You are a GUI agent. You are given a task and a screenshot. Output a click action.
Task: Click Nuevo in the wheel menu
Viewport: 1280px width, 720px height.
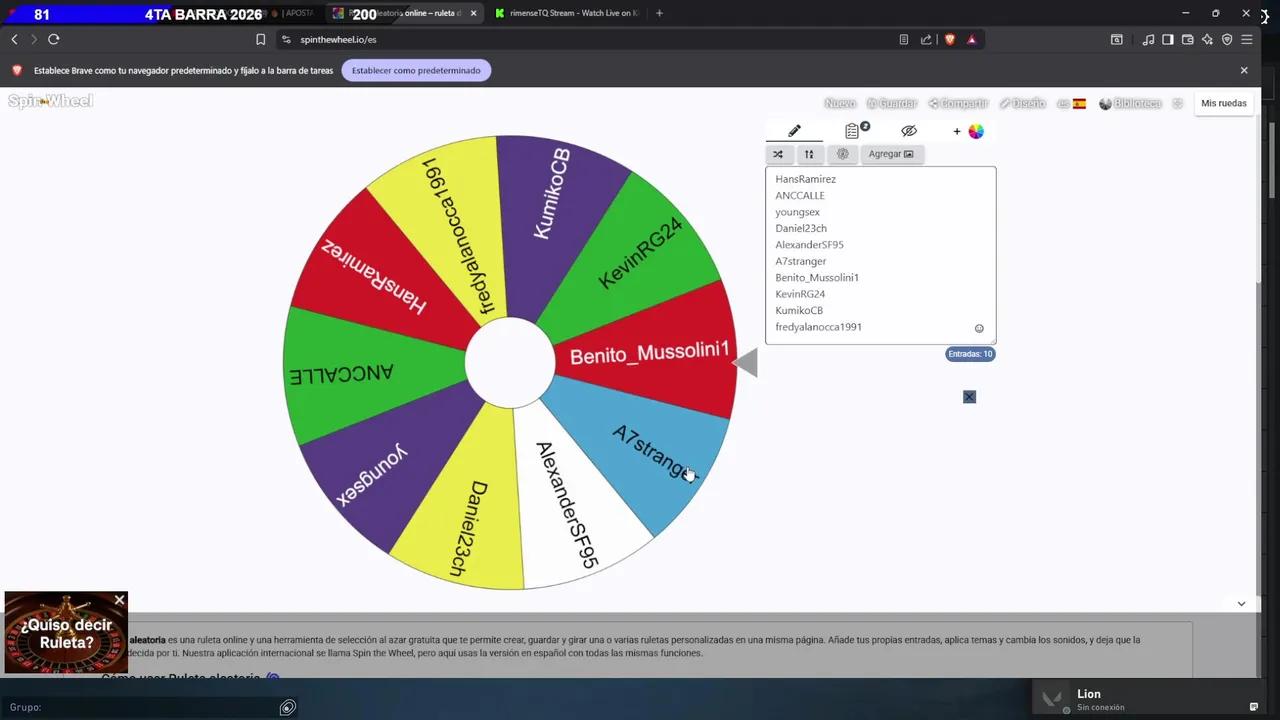click(x=840, y=103)
